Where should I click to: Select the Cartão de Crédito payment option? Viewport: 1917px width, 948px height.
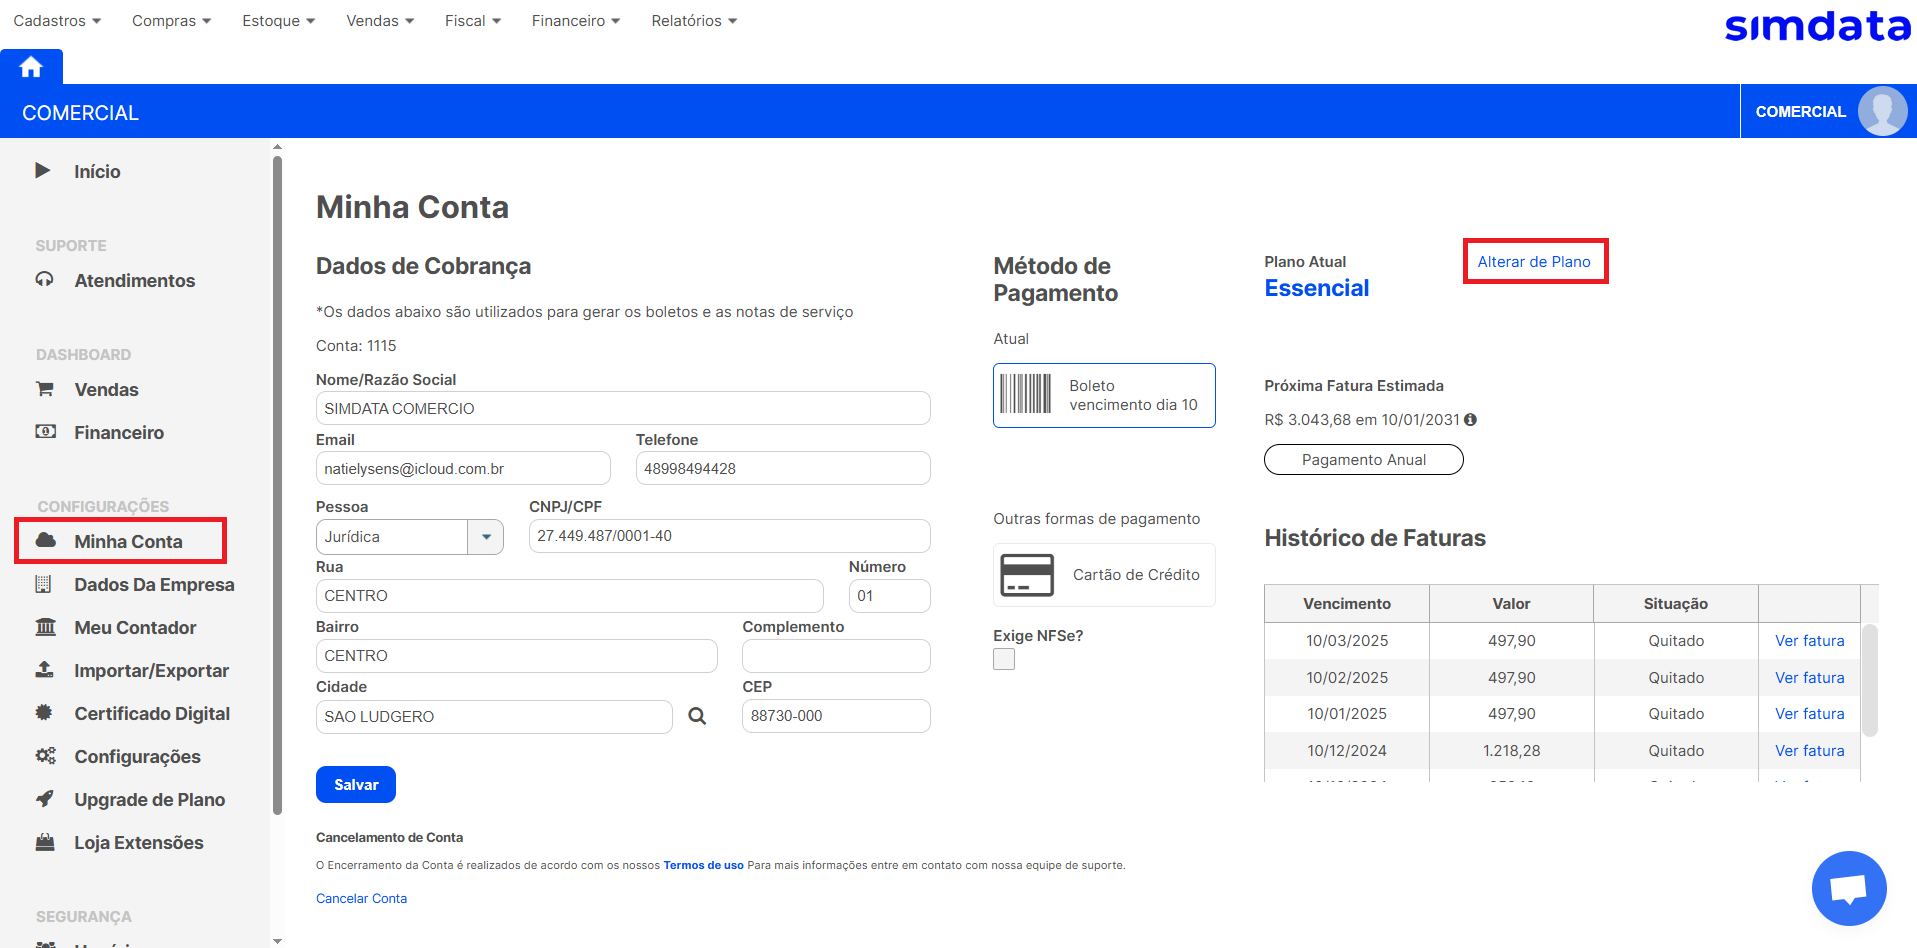tap(1104, 575)
